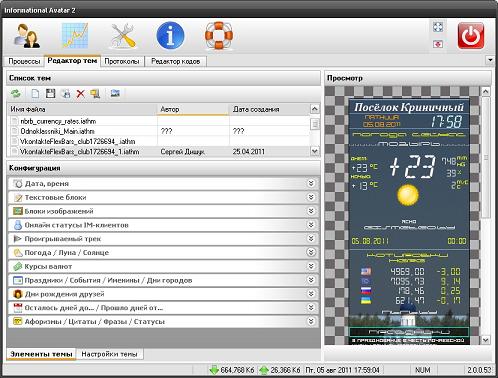Screen dimensions: 498x378
Task: Click the avatar preview image
Action: pos(409,221)
